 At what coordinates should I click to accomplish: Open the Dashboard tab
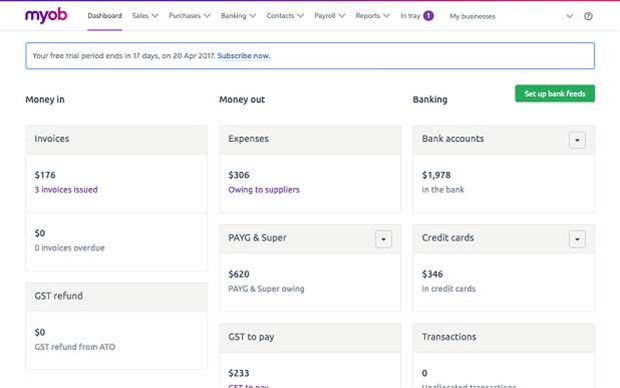coord(105,16)
